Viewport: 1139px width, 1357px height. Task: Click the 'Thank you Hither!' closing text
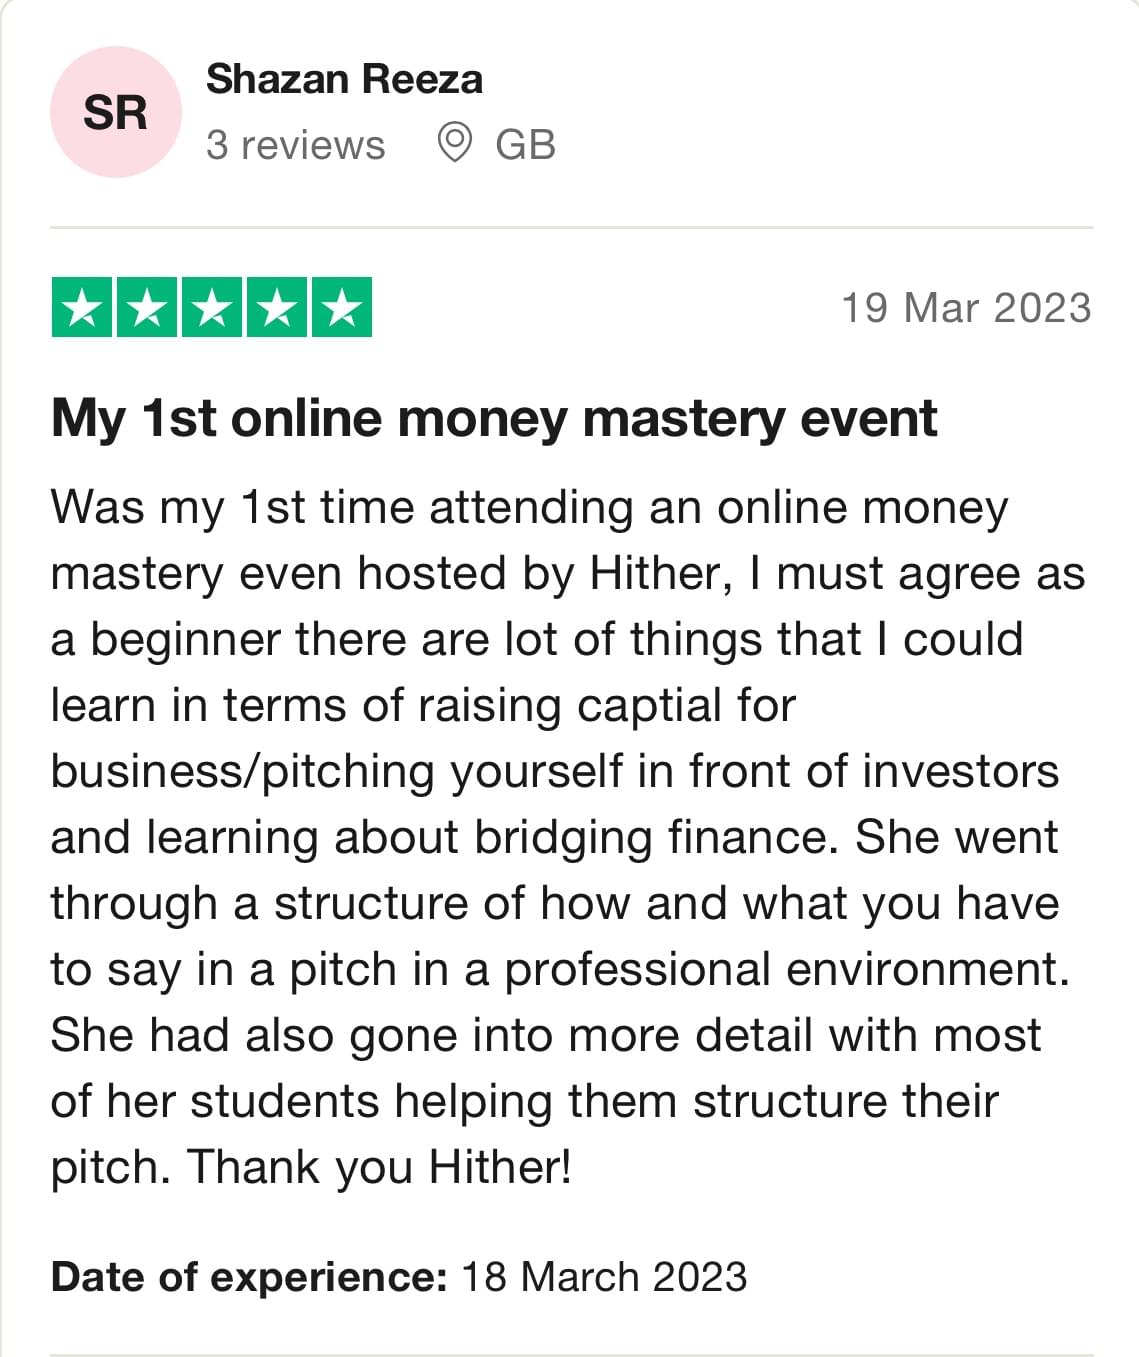[379, 1167]
